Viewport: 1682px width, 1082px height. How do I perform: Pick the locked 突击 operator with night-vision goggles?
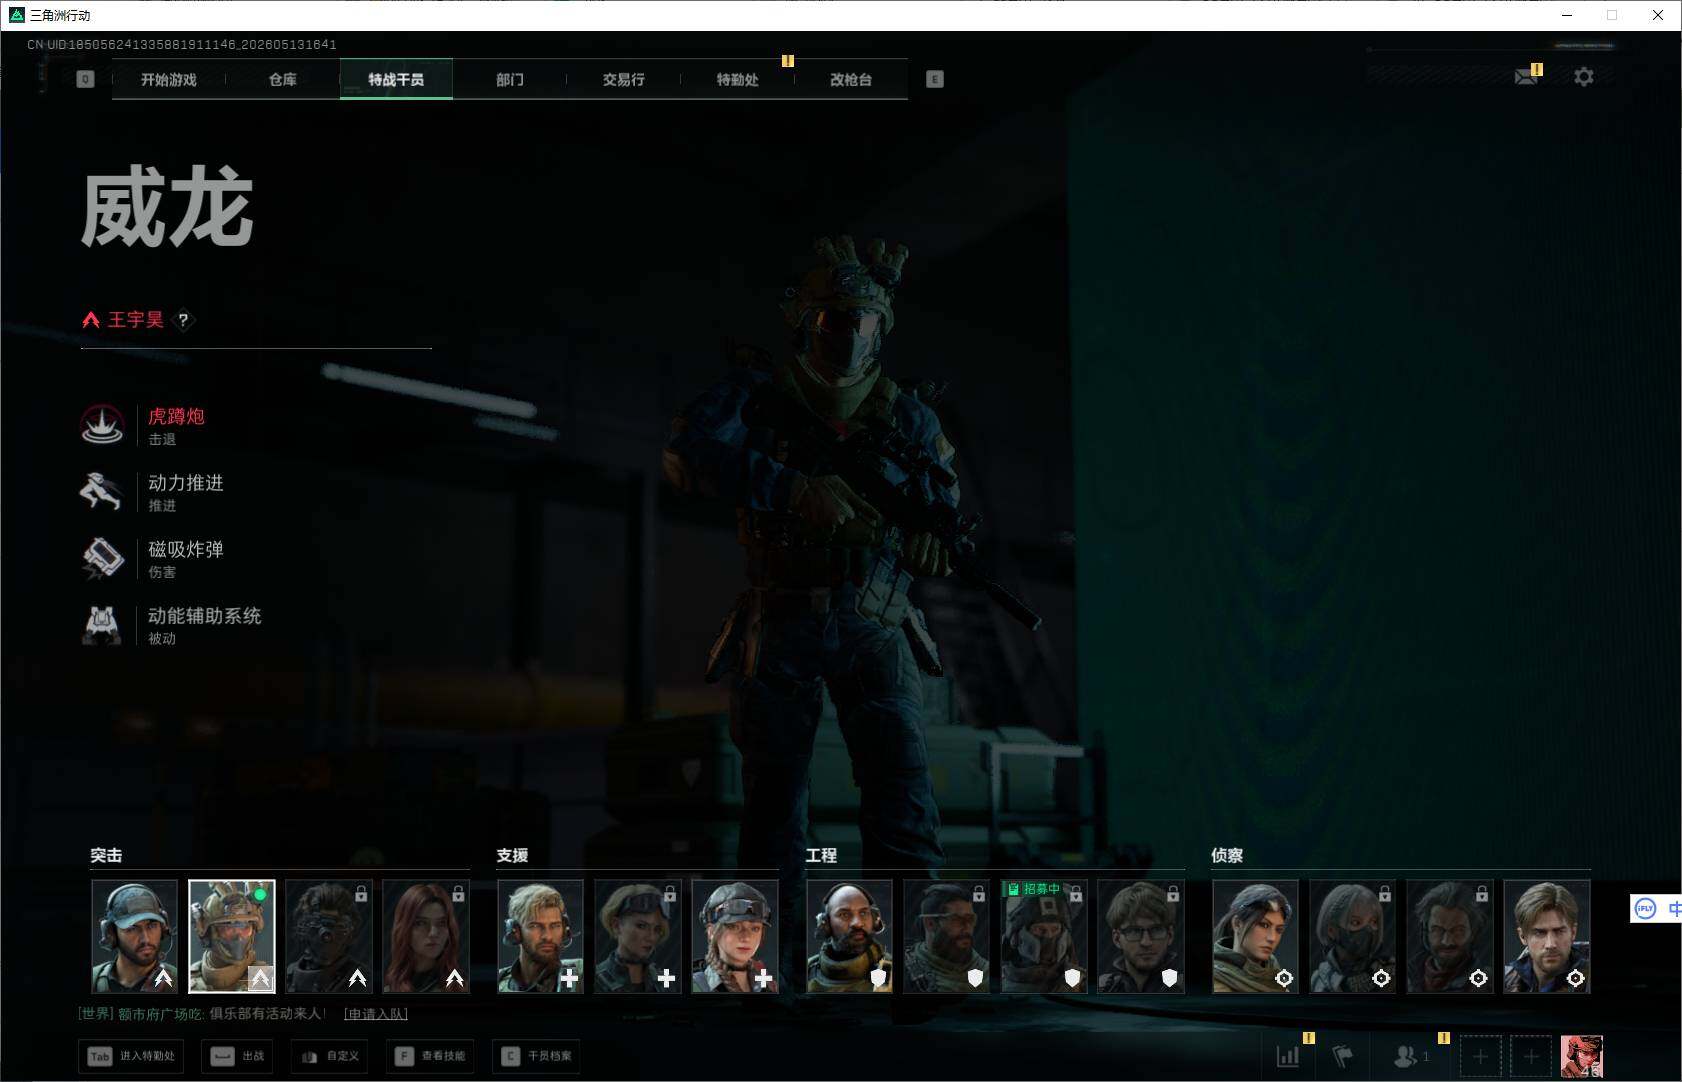pyautogui.click(x=329, y=936)
